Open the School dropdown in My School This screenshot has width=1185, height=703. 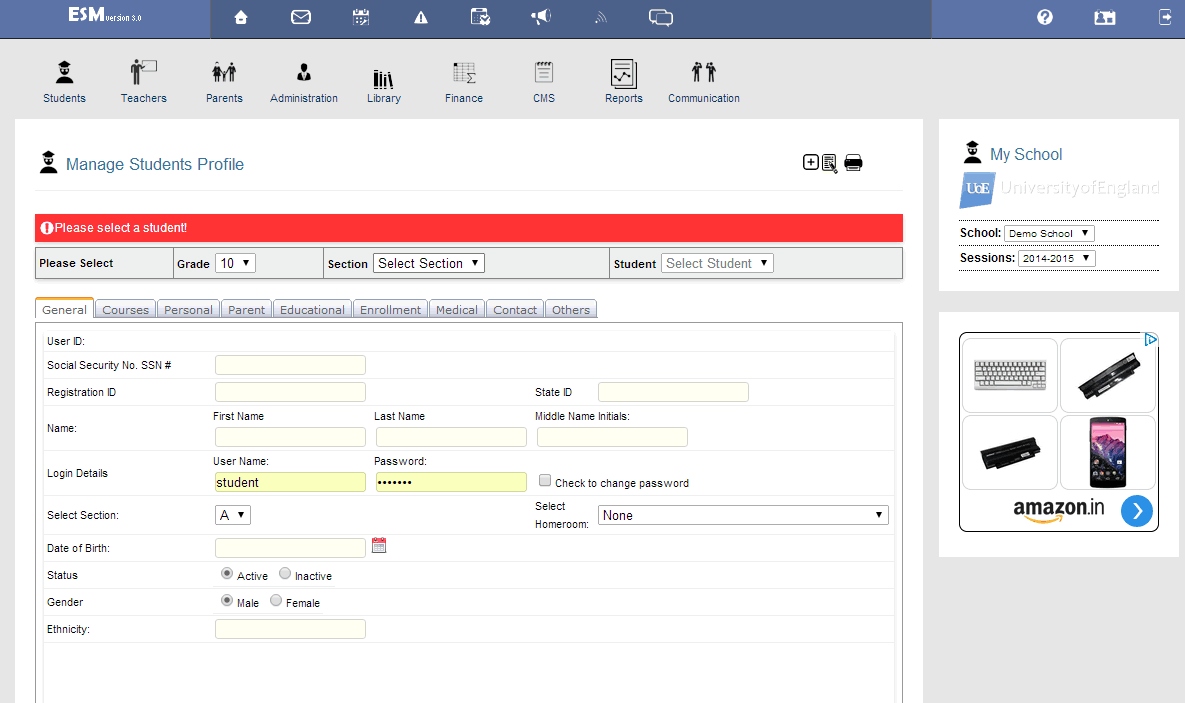click(x=1049, y=234)
